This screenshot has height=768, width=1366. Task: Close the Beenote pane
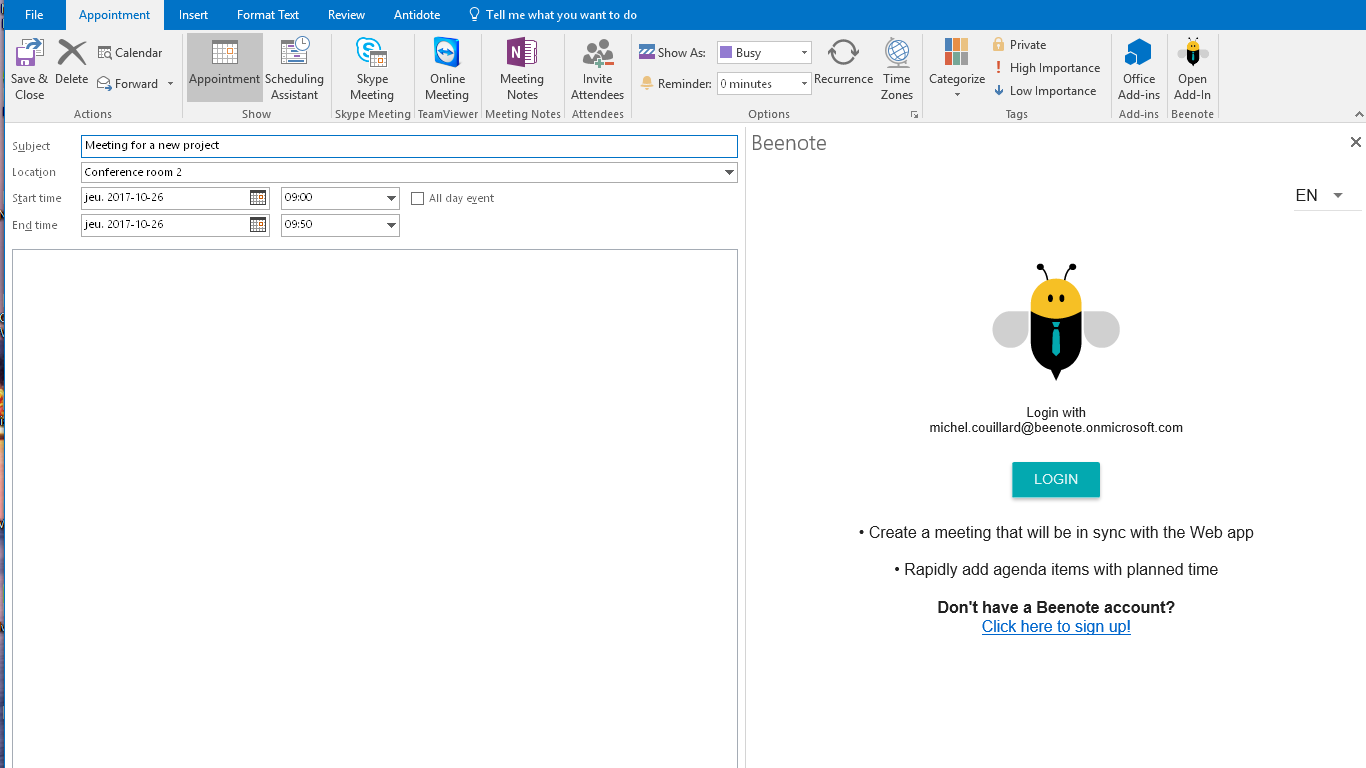1356,143
